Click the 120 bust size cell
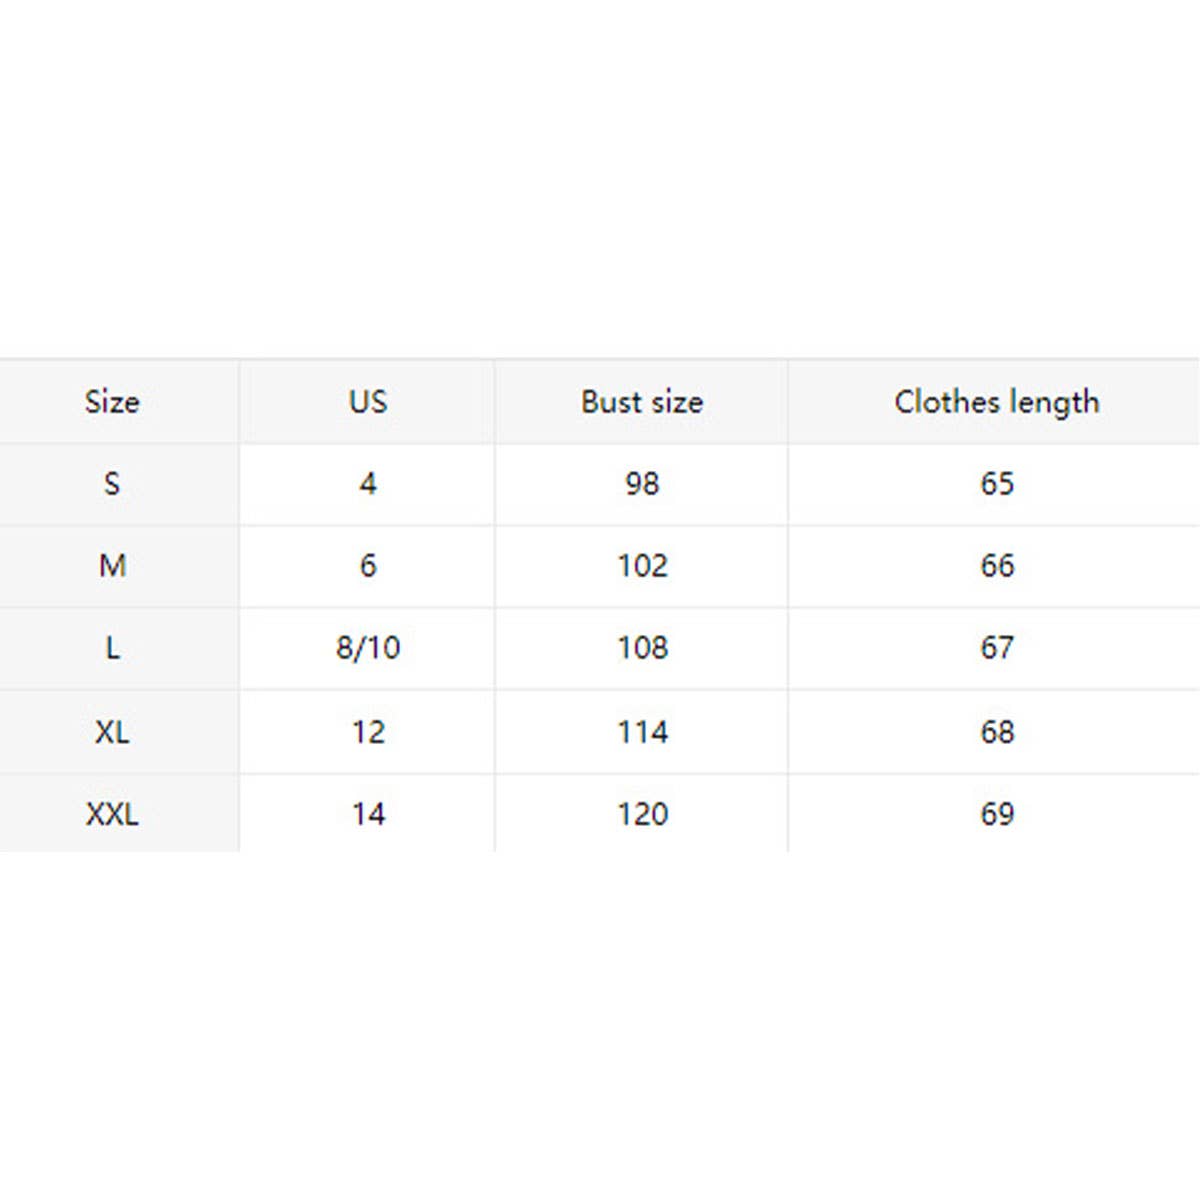The width and height of the screenshot is (1200, 1200). point(642,814)
